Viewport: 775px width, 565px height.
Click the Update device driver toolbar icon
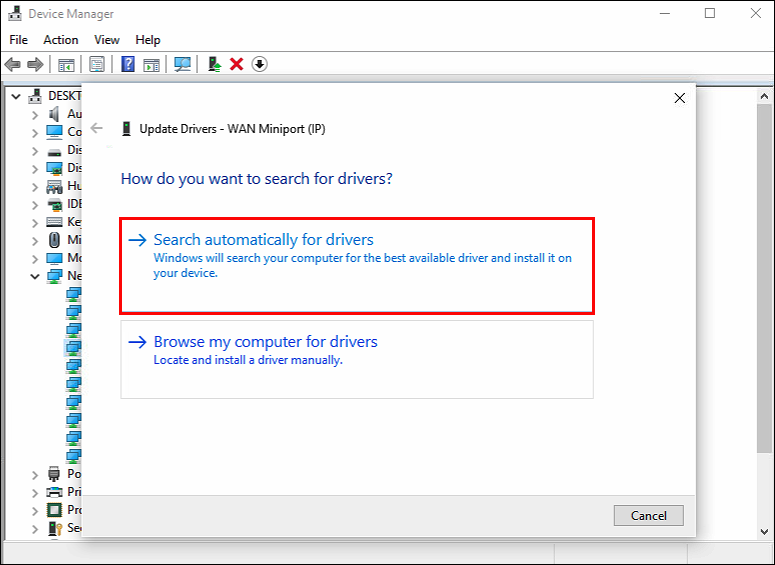(x=214, y=64)
